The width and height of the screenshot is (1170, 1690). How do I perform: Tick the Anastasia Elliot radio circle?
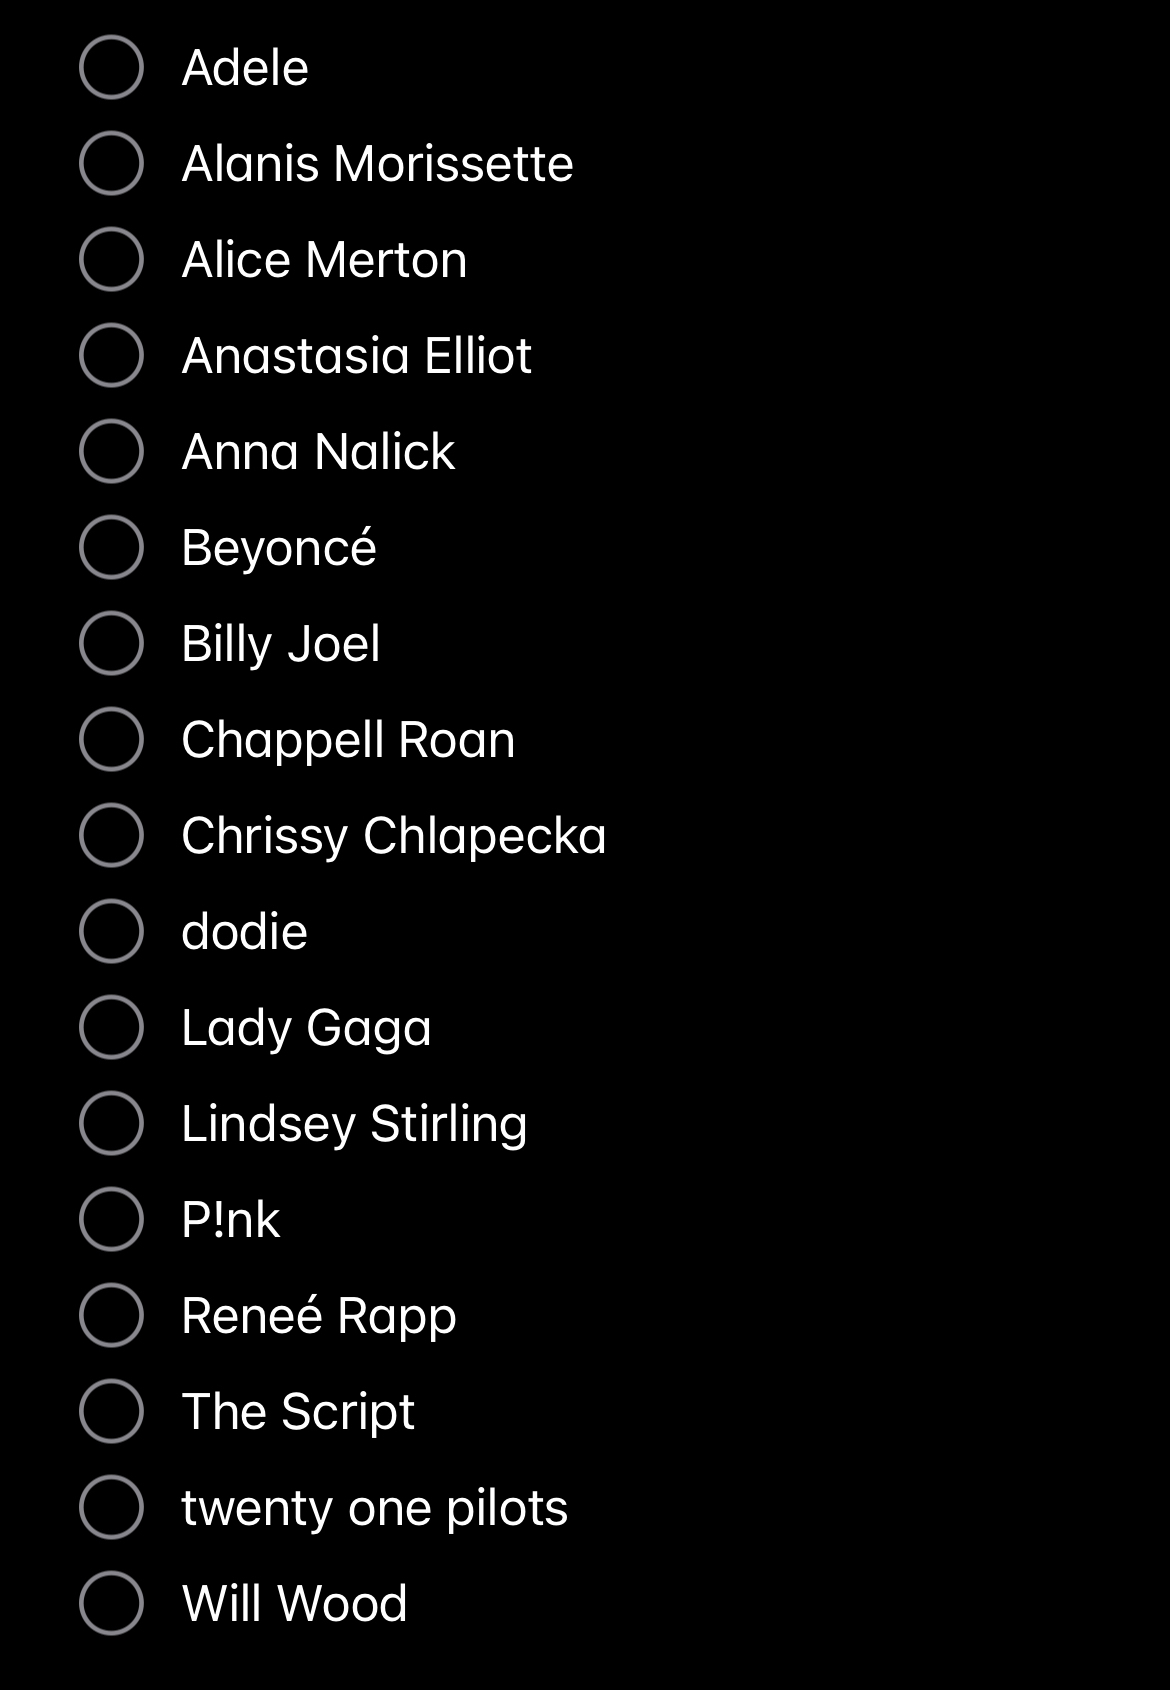(111, 356)
